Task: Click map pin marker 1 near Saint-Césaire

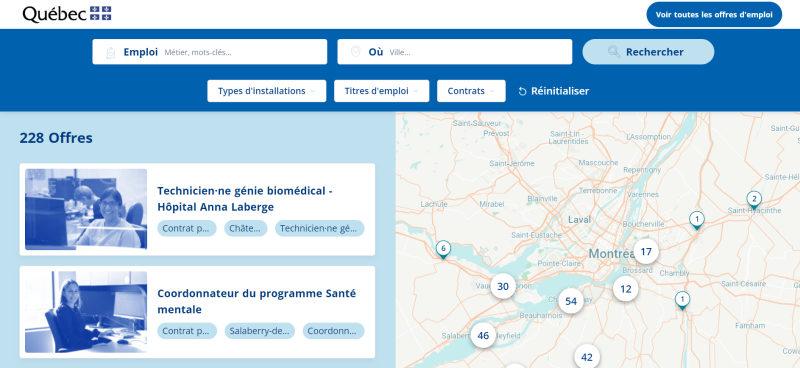Action: click(x=682, y=300)
